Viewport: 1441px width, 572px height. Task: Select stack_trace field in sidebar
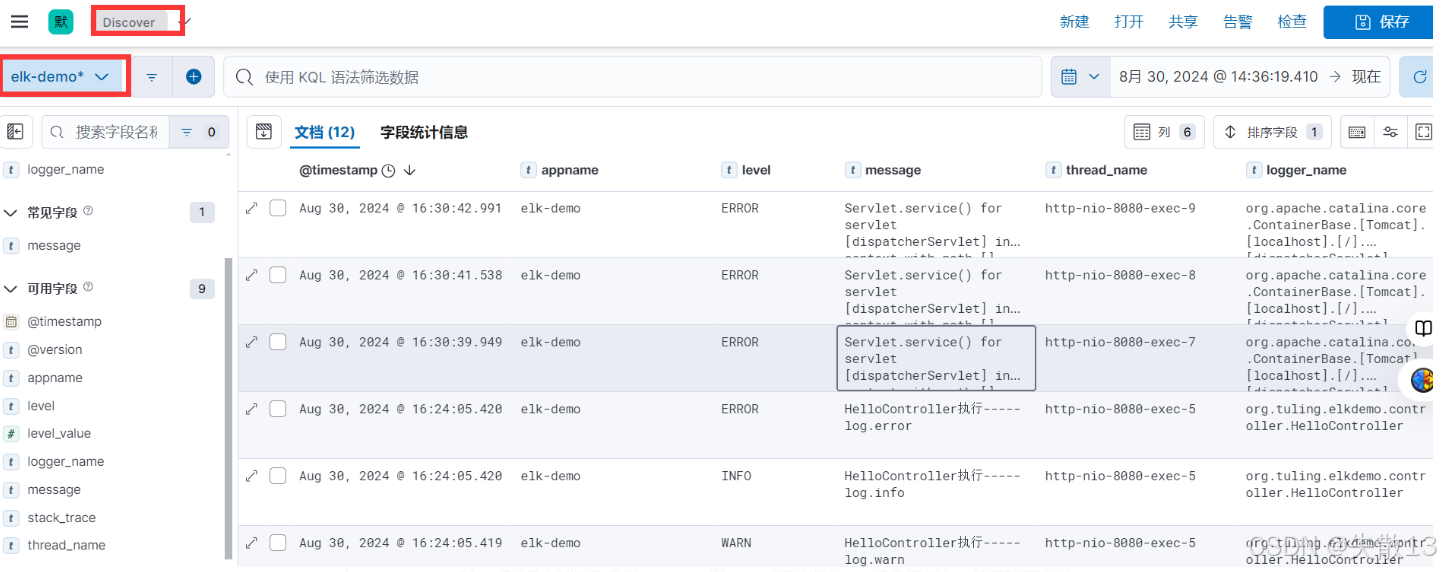(x=62, y=518)
